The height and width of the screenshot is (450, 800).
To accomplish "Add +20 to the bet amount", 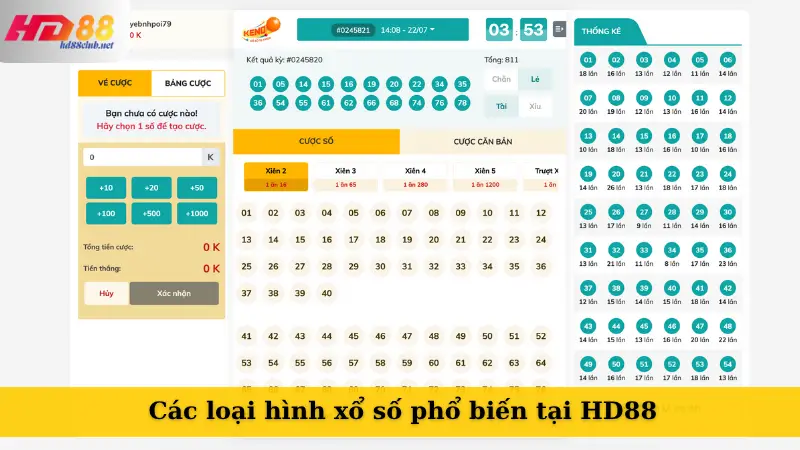I will click(x=152, y=188).
